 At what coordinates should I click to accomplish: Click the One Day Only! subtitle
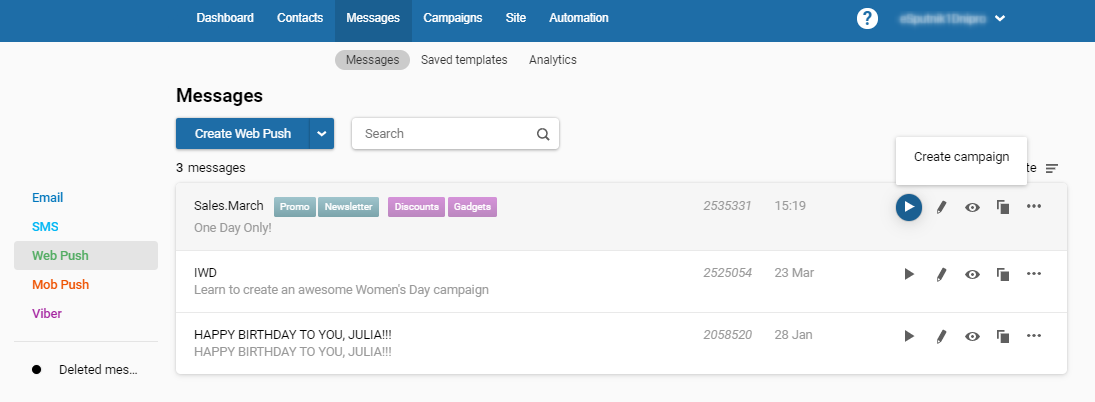[233, 228]
